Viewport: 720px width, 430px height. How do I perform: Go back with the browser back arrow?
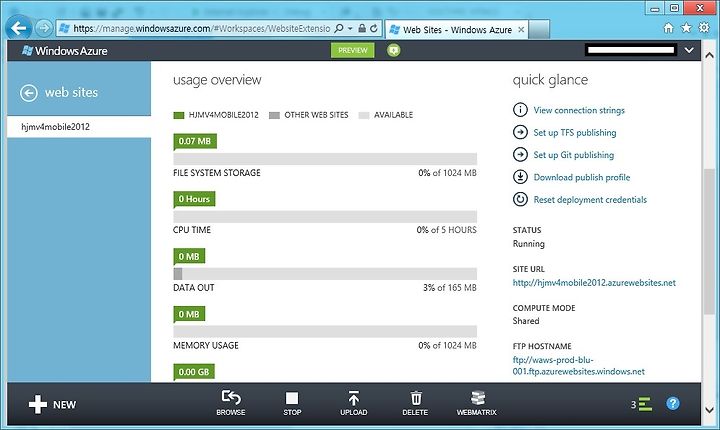click(18, 28)
